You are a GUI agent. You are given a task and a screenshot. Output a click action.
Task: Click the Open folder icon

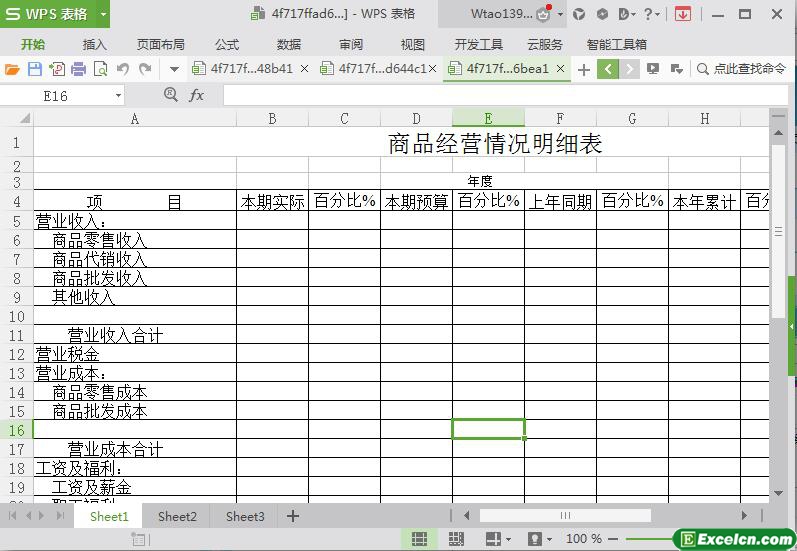coord(12,69)
